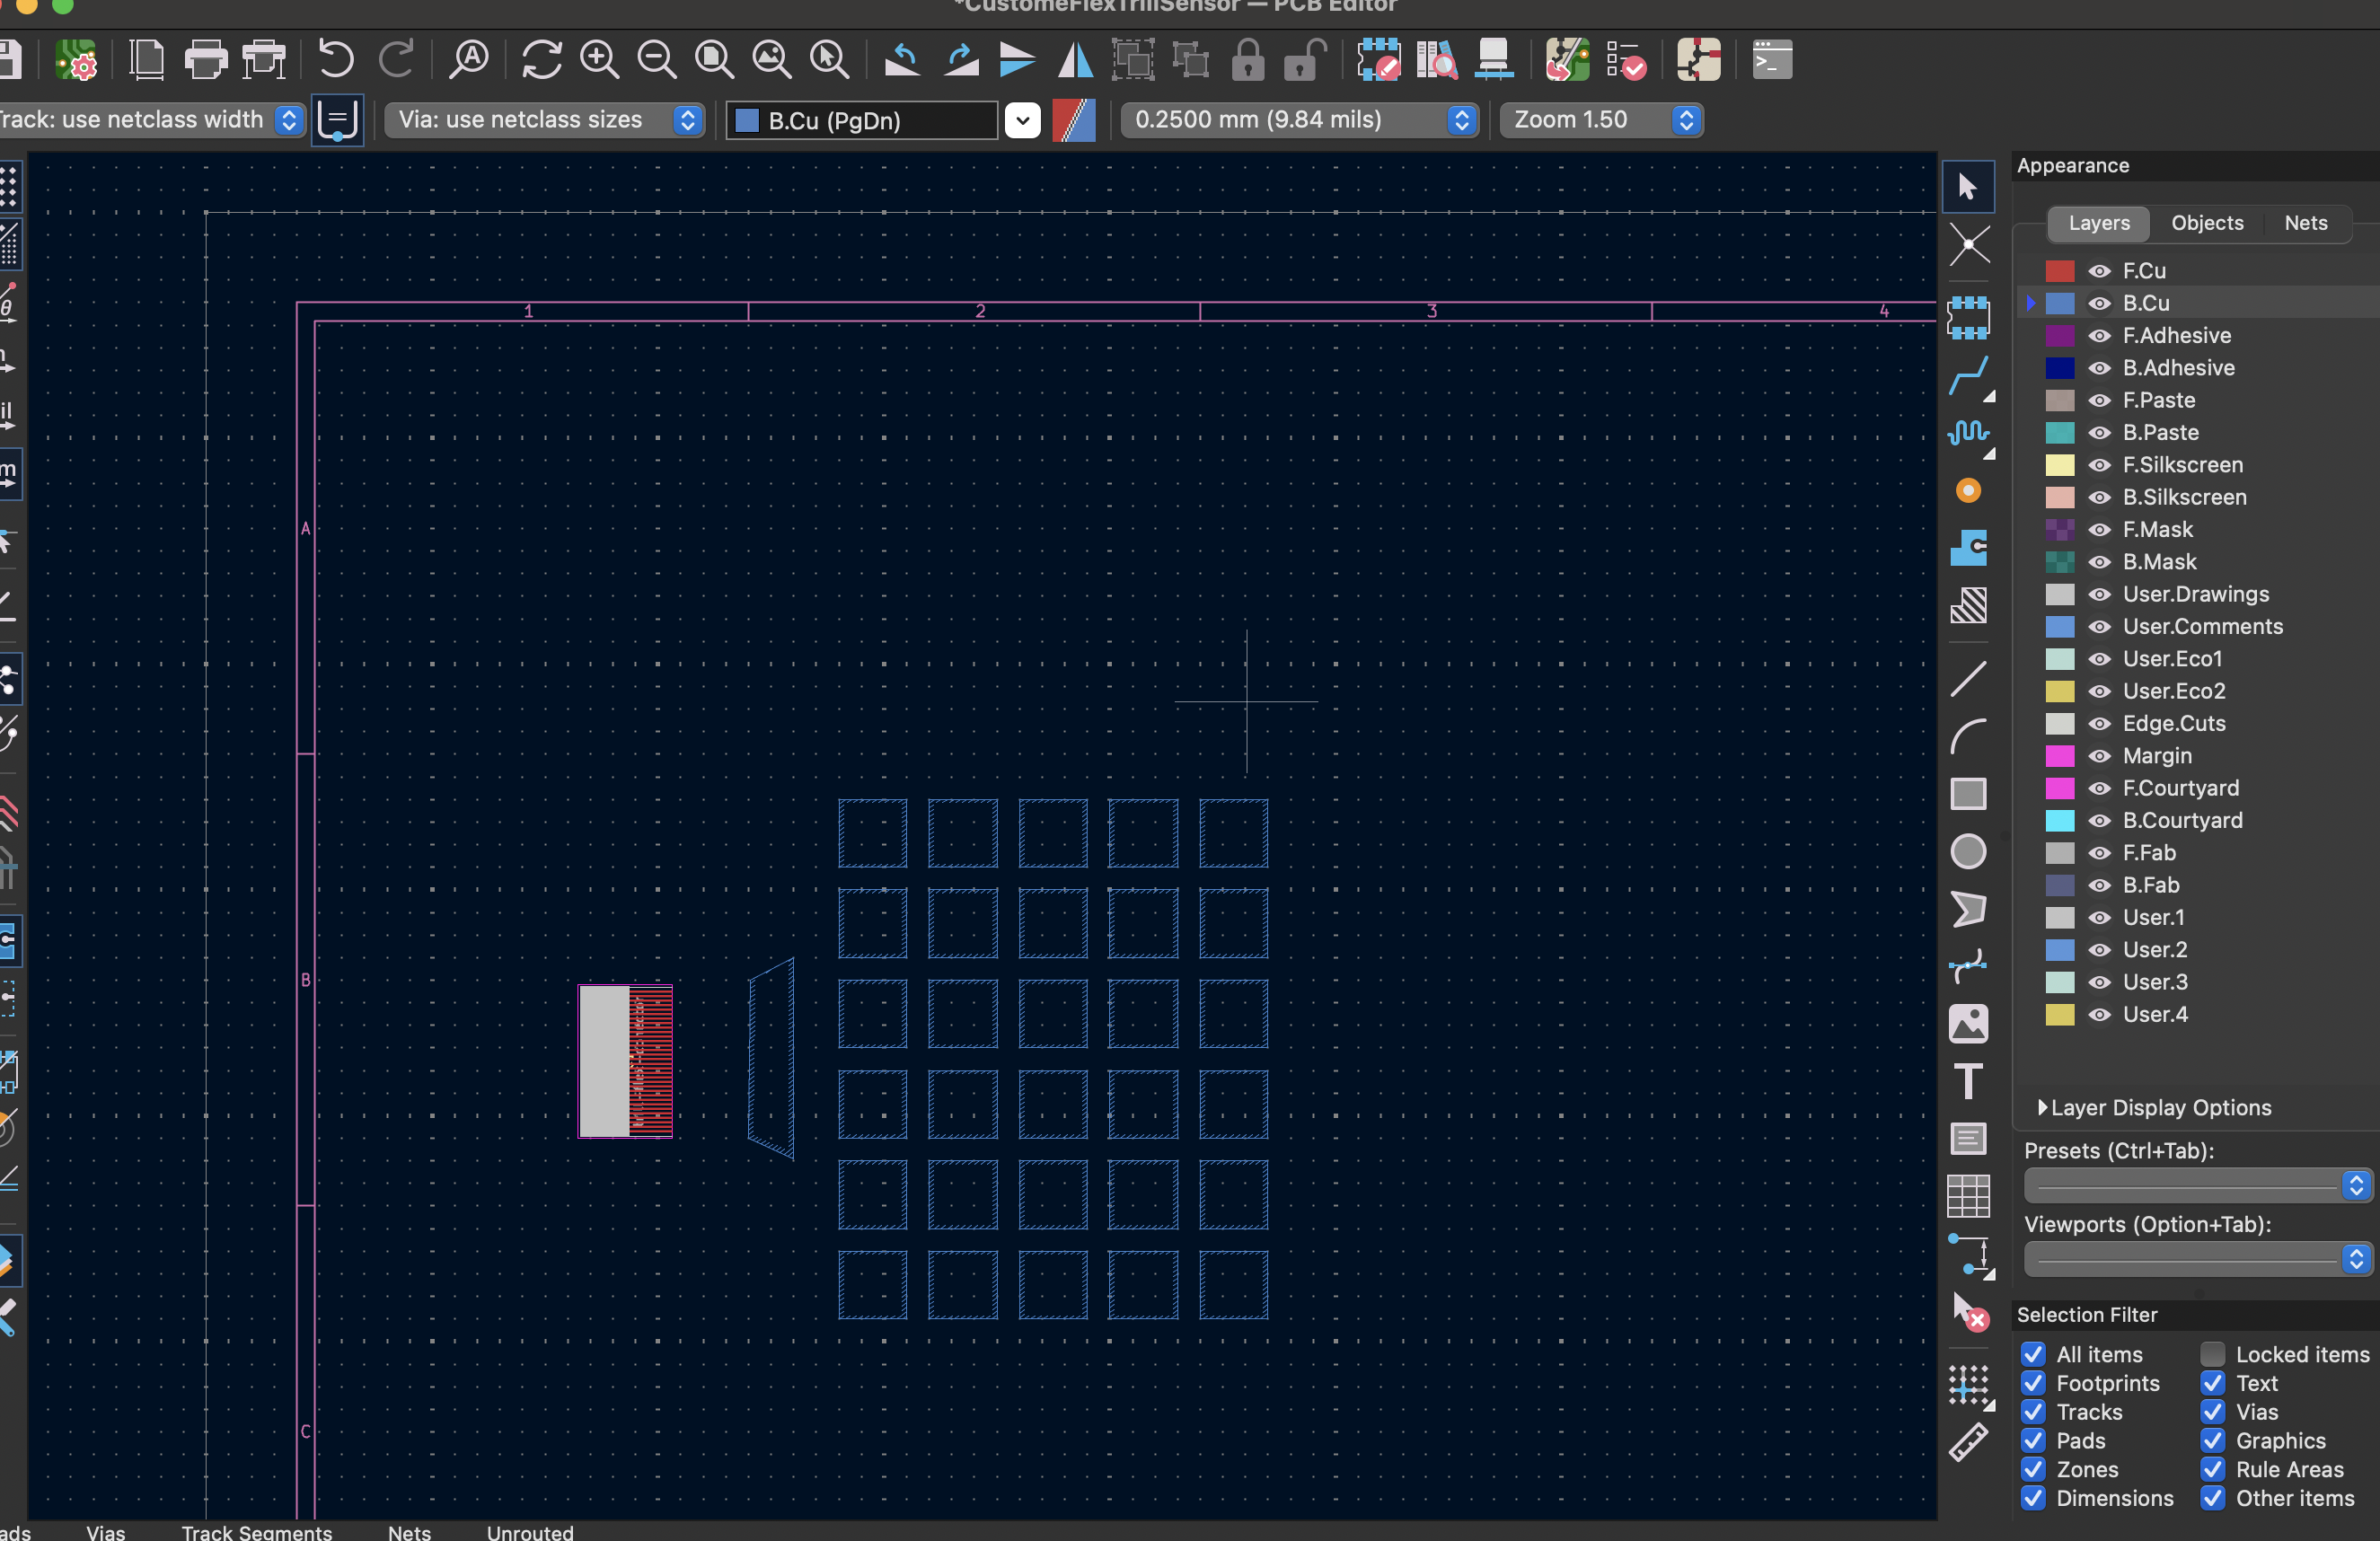
Task: Click the Undo button
Action: (x=335, y=60)
